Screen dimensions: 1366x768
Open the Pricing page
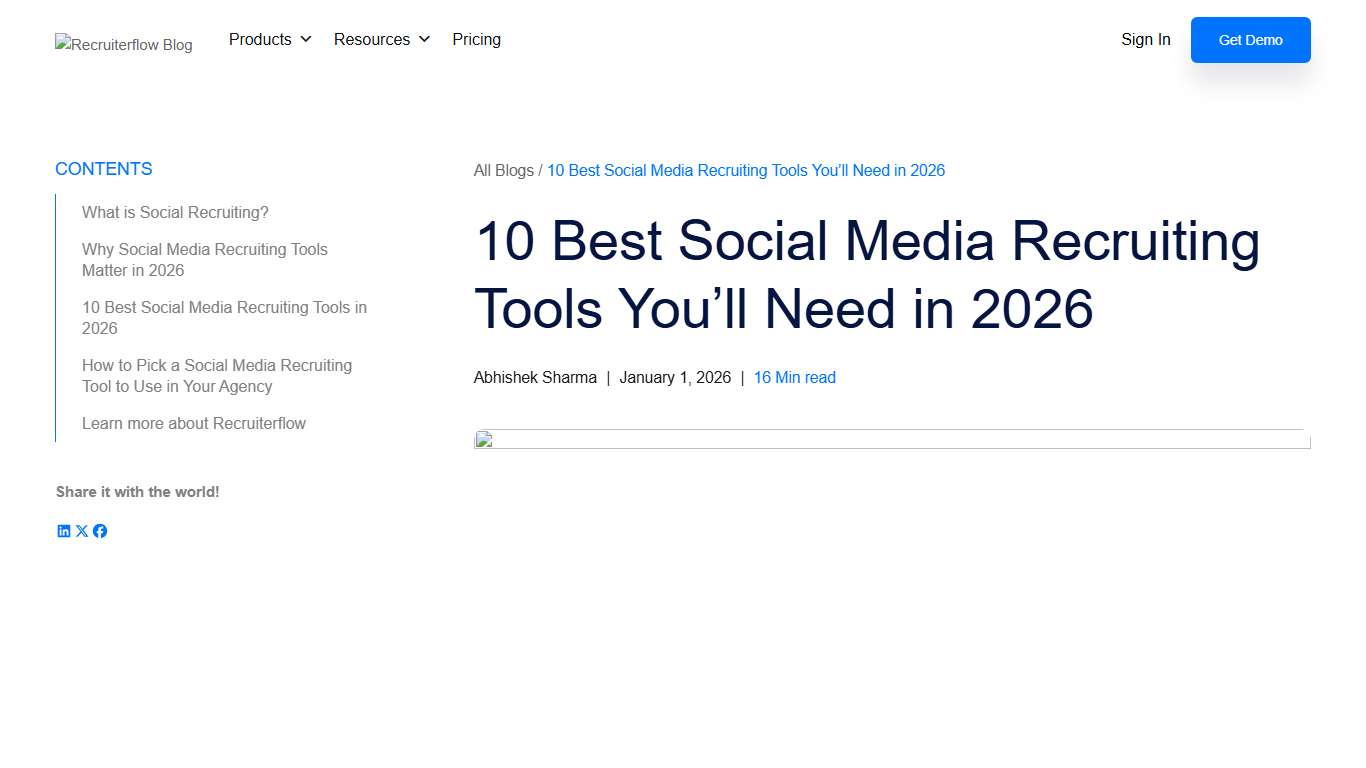tap(476, 39)
